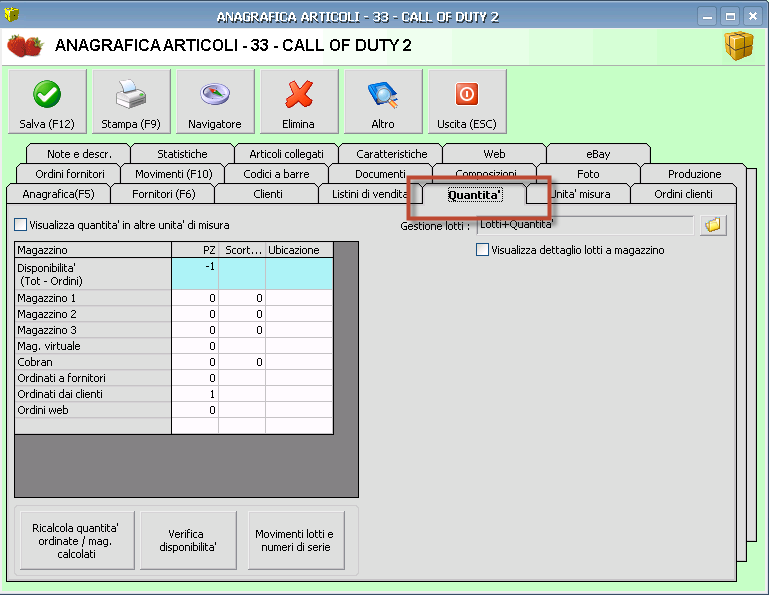Click Ricalcola quantita' ordinate / mag. calcolati button
The image size is (769, 595).
tap(77, 541)
